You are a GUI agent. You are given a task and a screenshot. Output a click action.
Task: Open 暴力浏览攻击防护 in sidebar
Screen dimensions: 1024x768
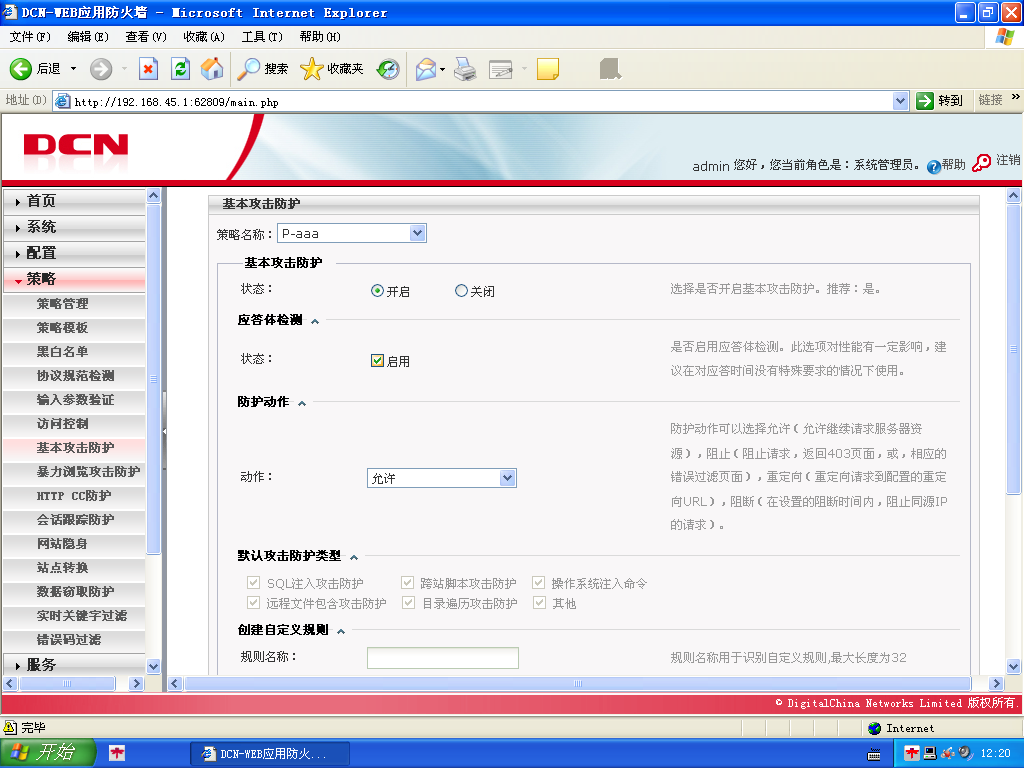pyautogui.click(x=88, y=472)
